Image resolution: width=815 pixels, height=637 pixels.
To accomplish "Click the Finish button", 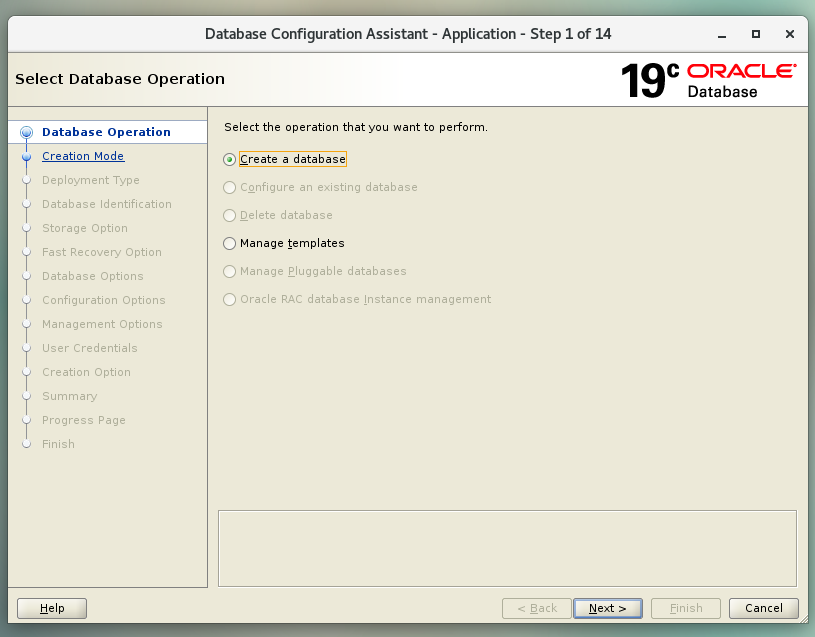I will 686,608.
